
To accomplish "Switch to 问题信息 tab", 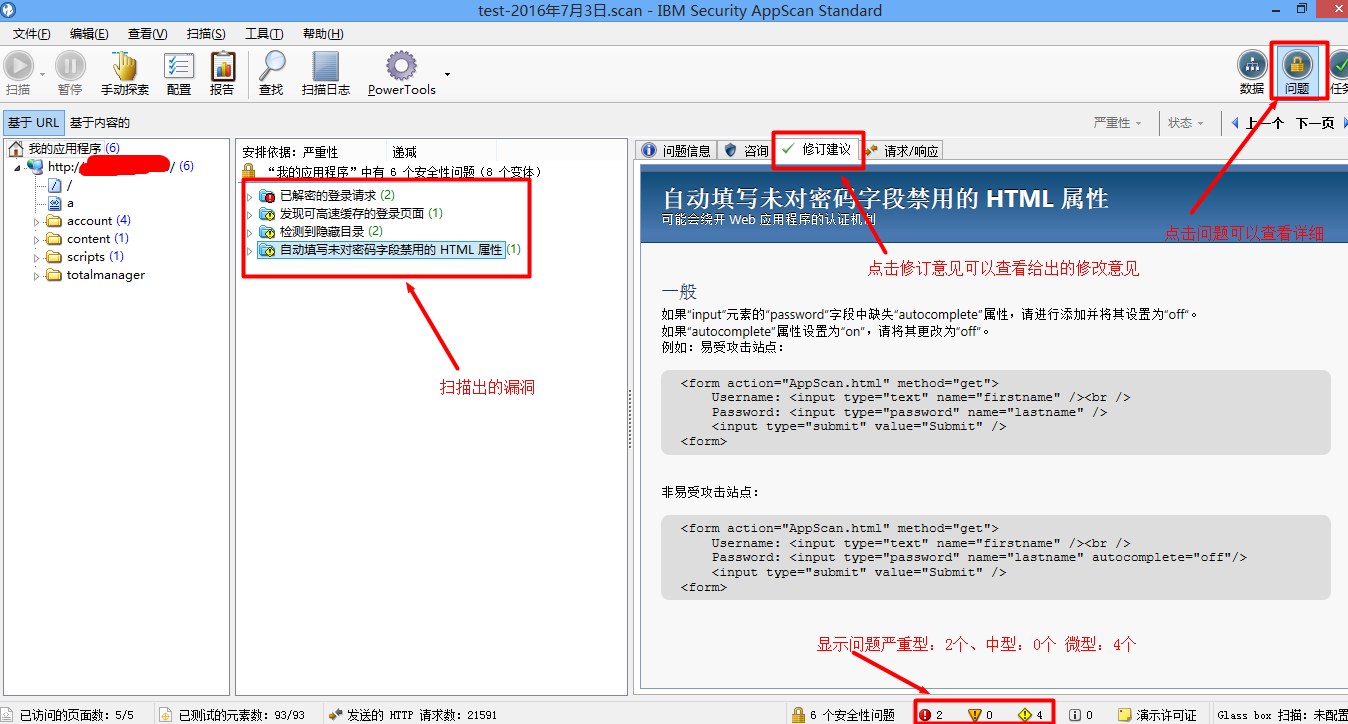I will click(677, 150).
